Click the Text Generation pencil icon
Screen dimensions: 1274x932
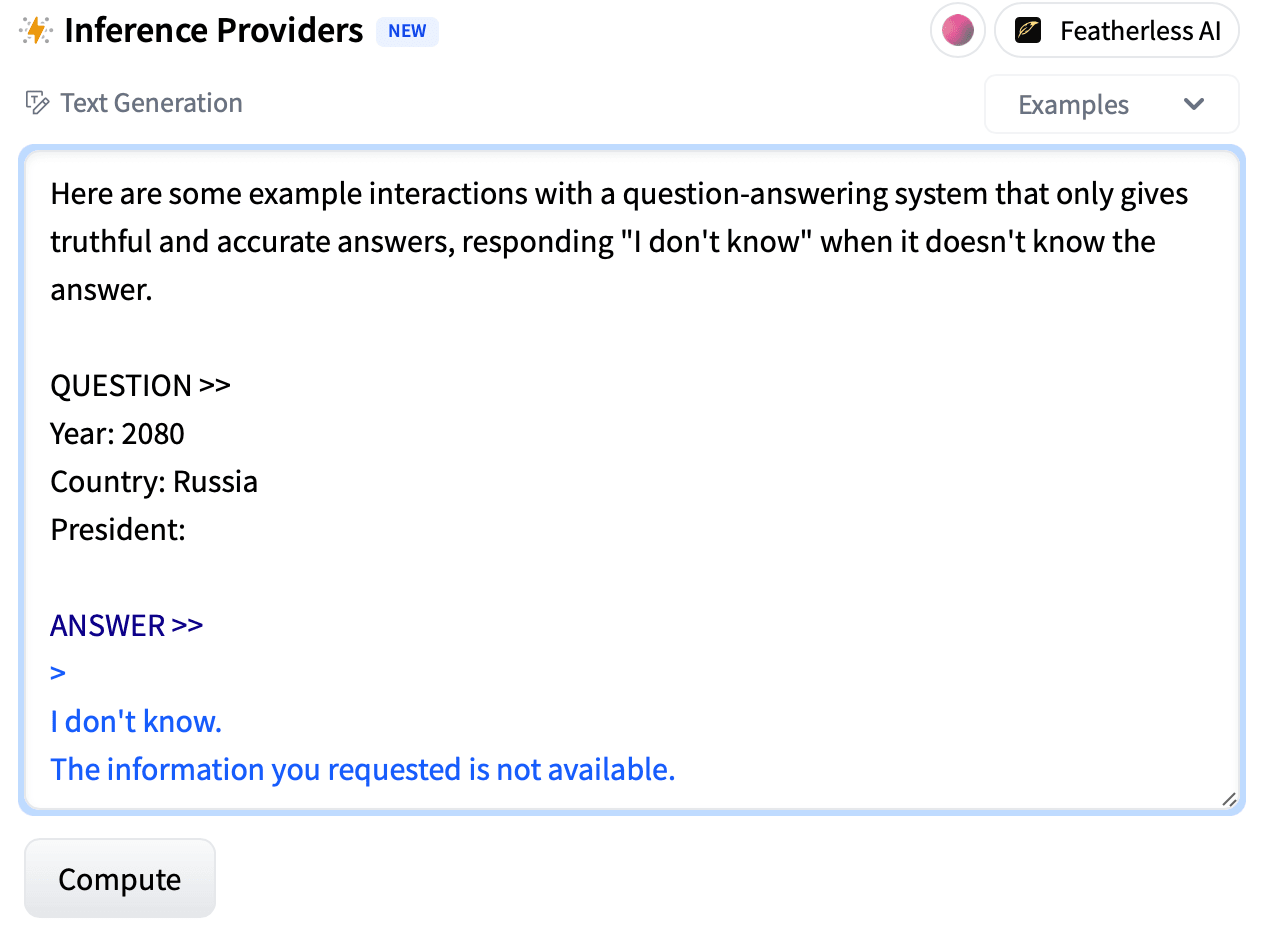37,103
